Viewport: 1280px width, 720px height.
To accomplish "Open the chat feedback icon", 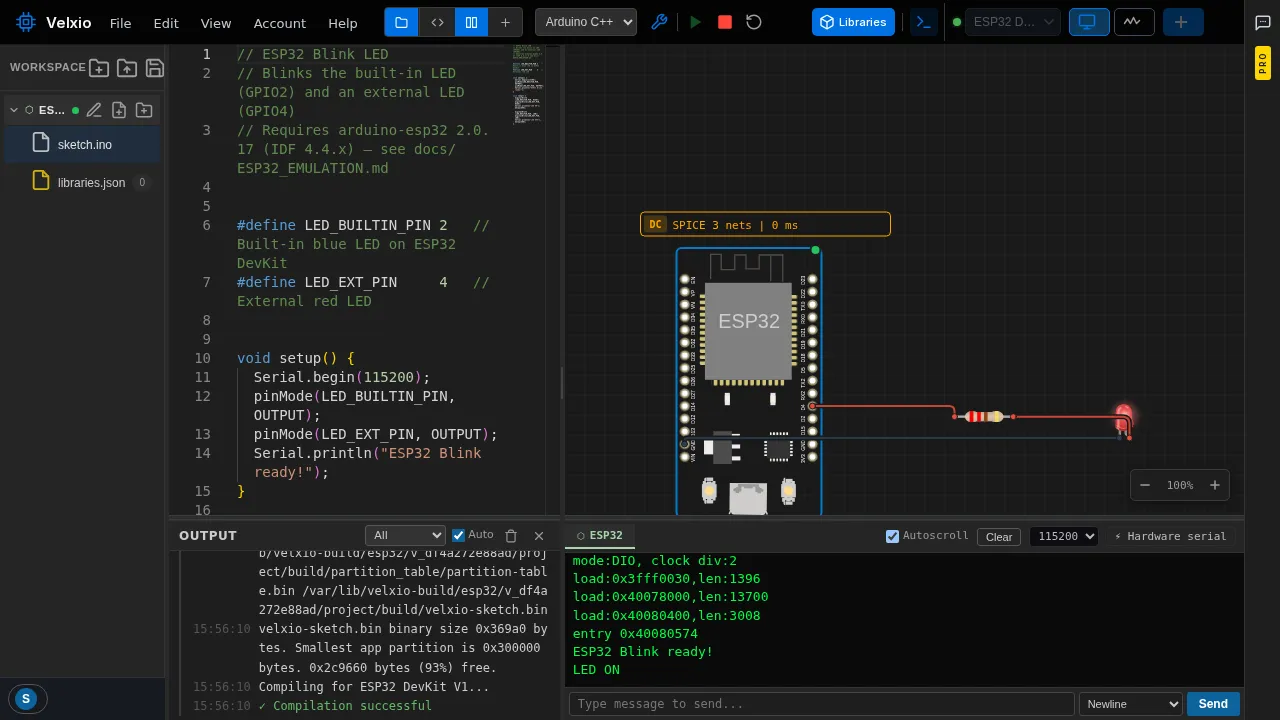I will coord(1263,22).
